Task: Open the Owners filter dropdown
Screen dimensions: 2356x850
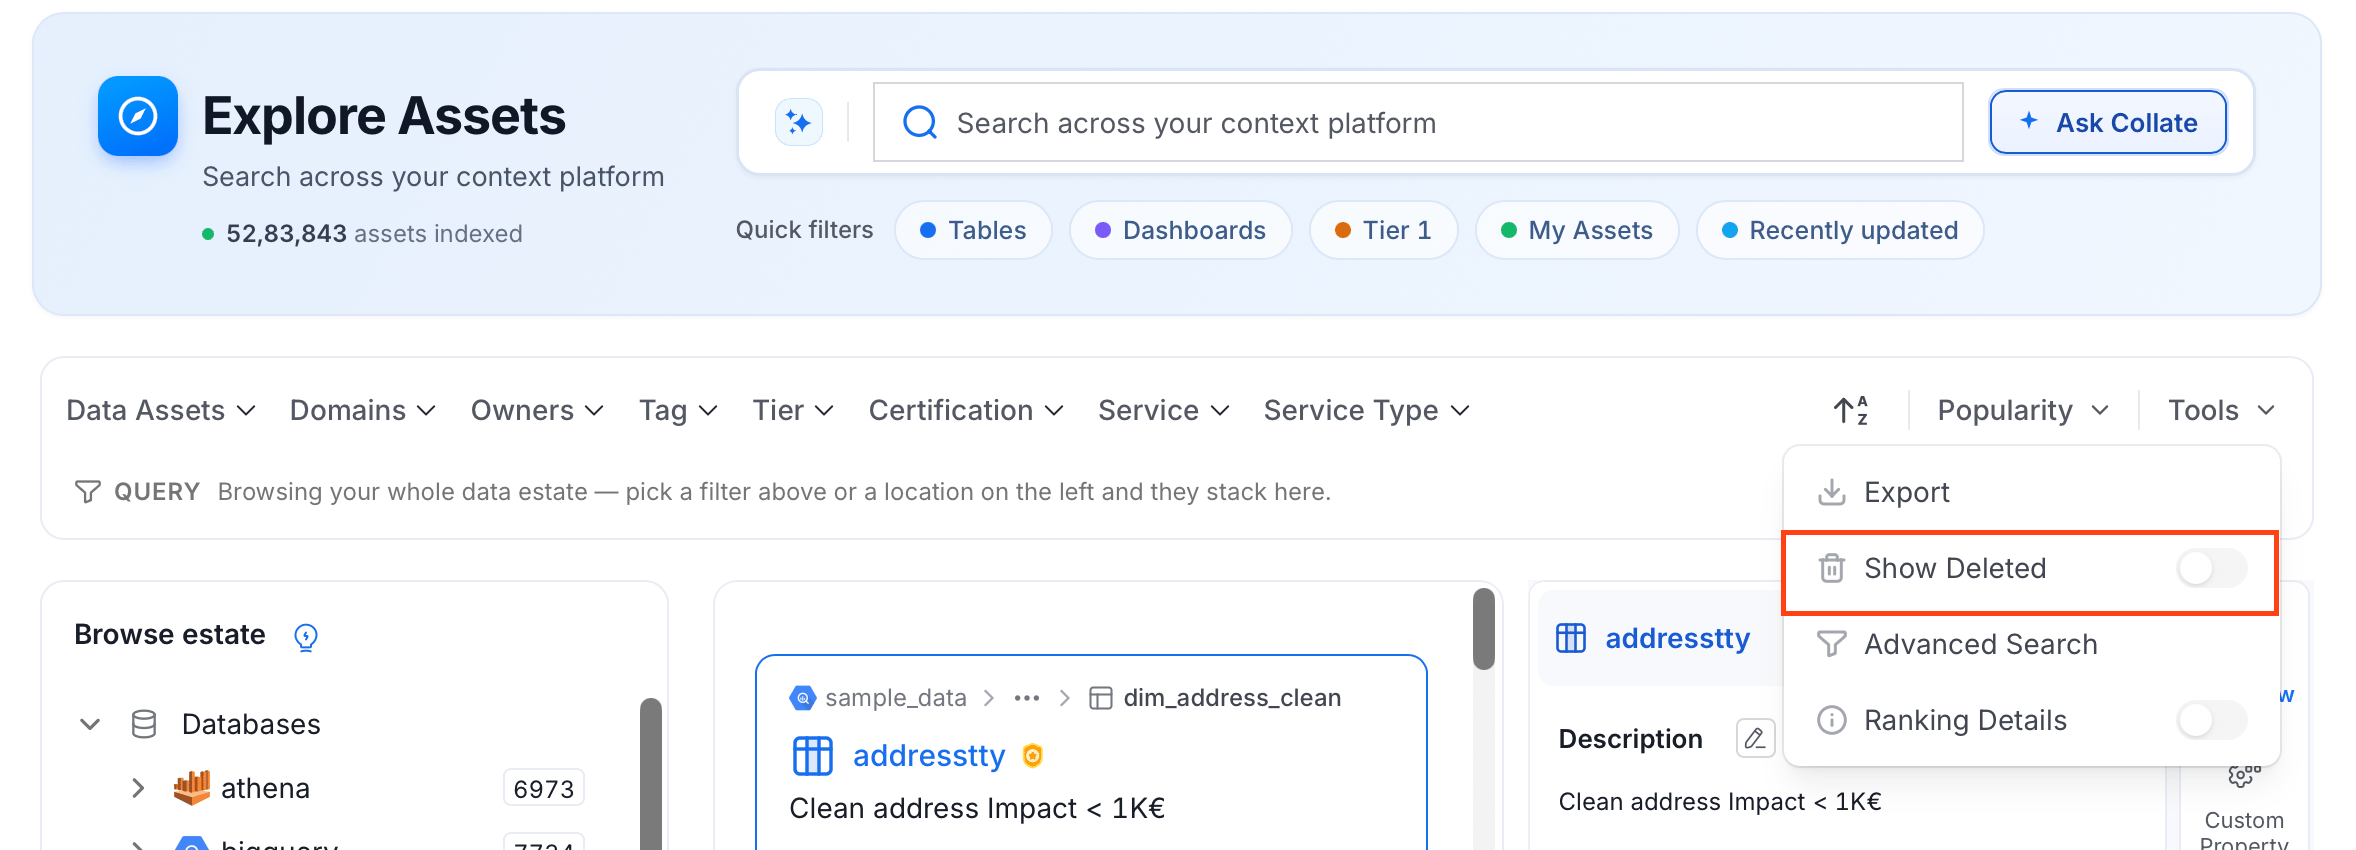Action: coord(538,410)
